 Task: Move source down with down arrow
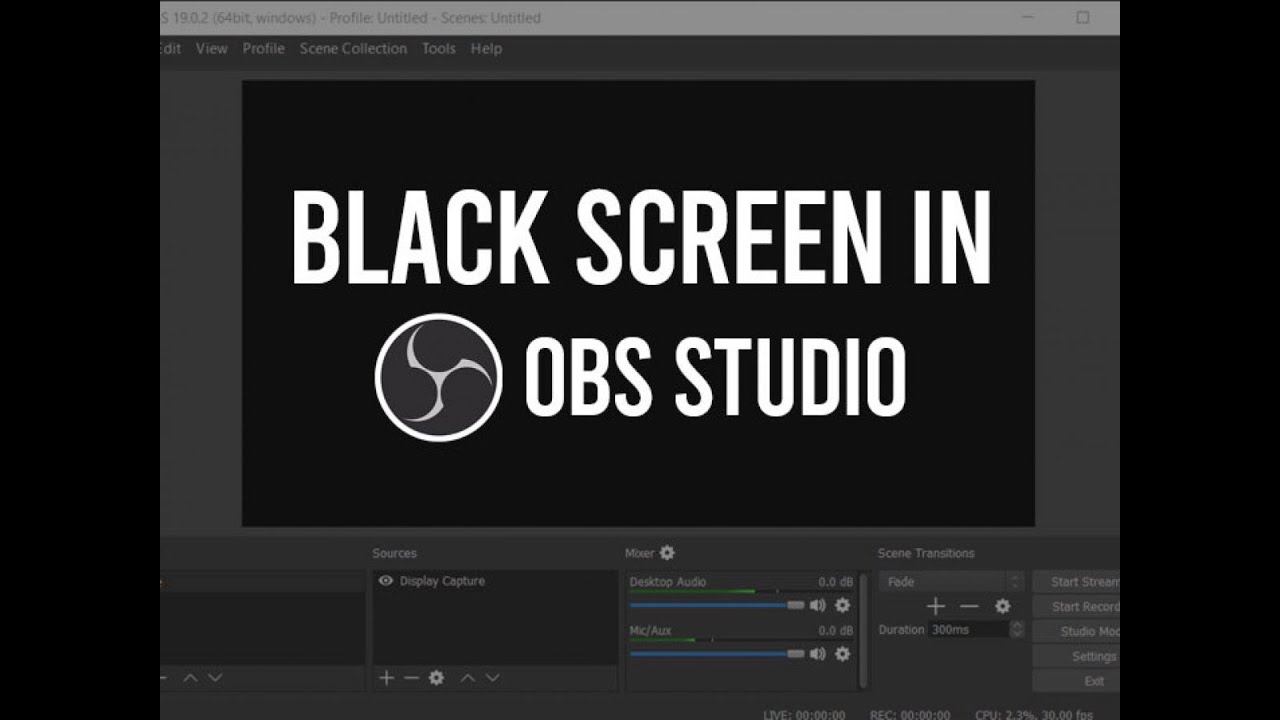coord(492,678)
